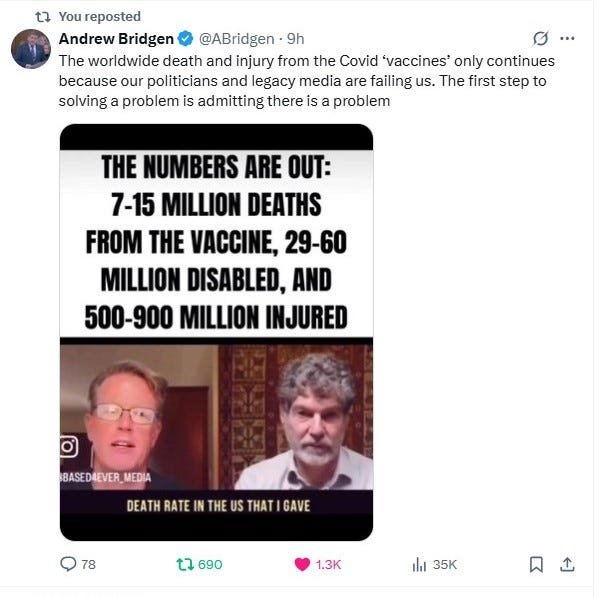602x597 pixels.
Task: Open the three-dot more options menu
Action: pyautogui.click(x=567, y=38)
